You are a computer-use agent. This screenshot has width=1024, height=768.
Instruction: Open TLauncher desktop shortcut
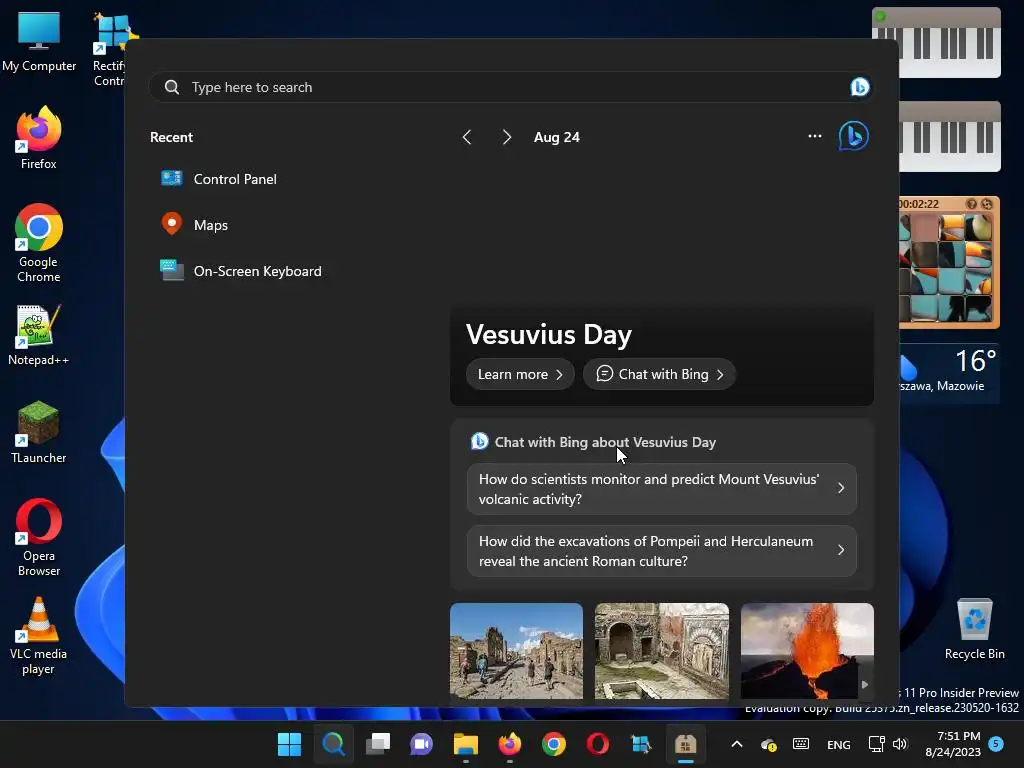(39, 432)
